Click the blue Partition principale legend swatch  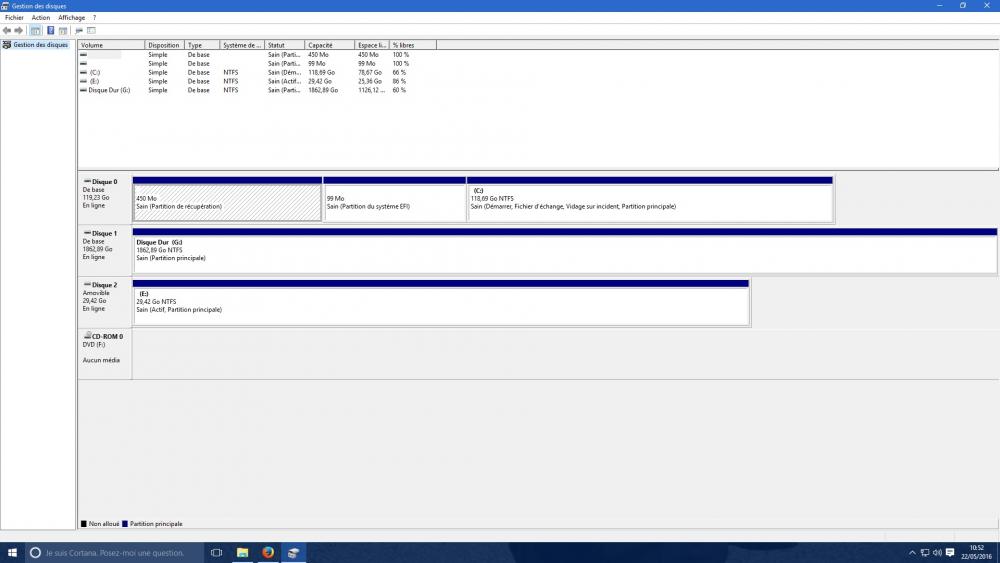pyautogui.click(x=125, y=524)
